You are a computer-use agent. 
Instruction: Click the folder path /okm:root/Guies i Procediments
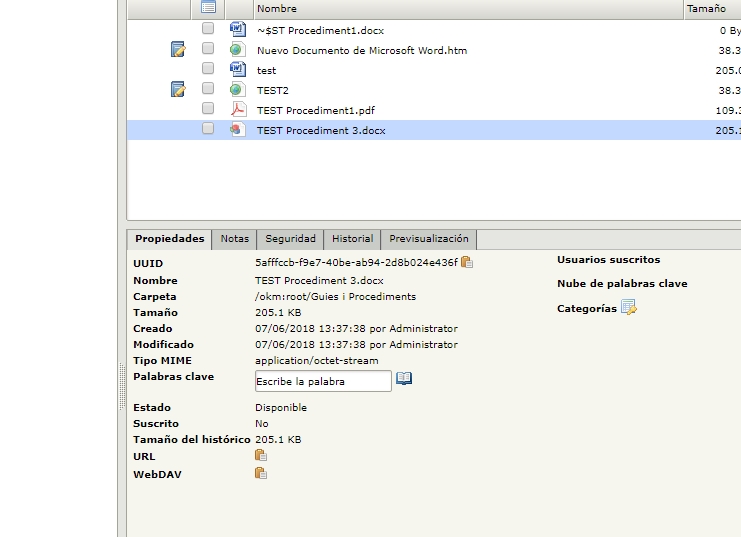(336, 297)
